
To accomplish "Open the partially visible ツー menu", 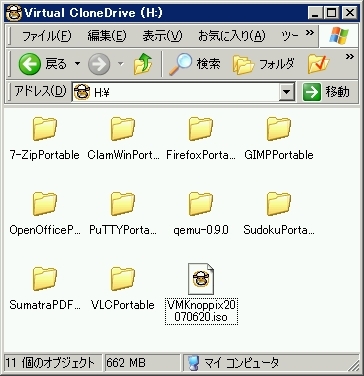I will point(290,36).
